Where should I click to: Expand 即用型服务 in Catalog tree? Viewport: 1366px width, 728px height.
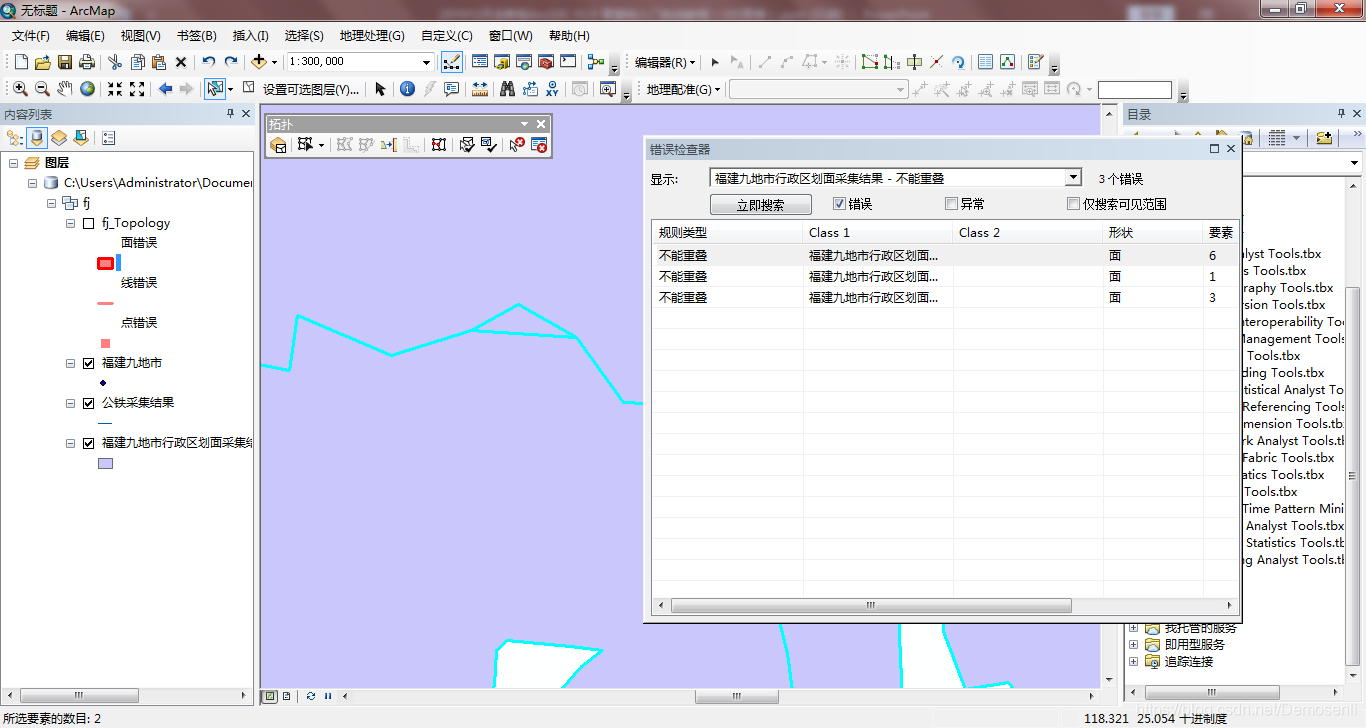click(x=1134, y=645)
